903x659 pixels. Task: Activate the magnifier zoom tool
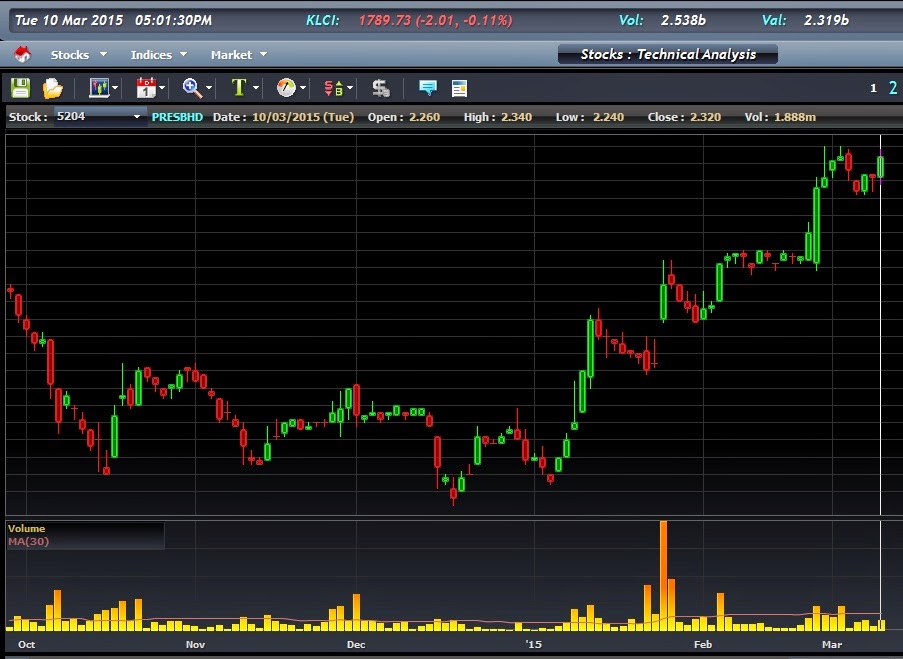pyautogui.click(x=192, y=88)
